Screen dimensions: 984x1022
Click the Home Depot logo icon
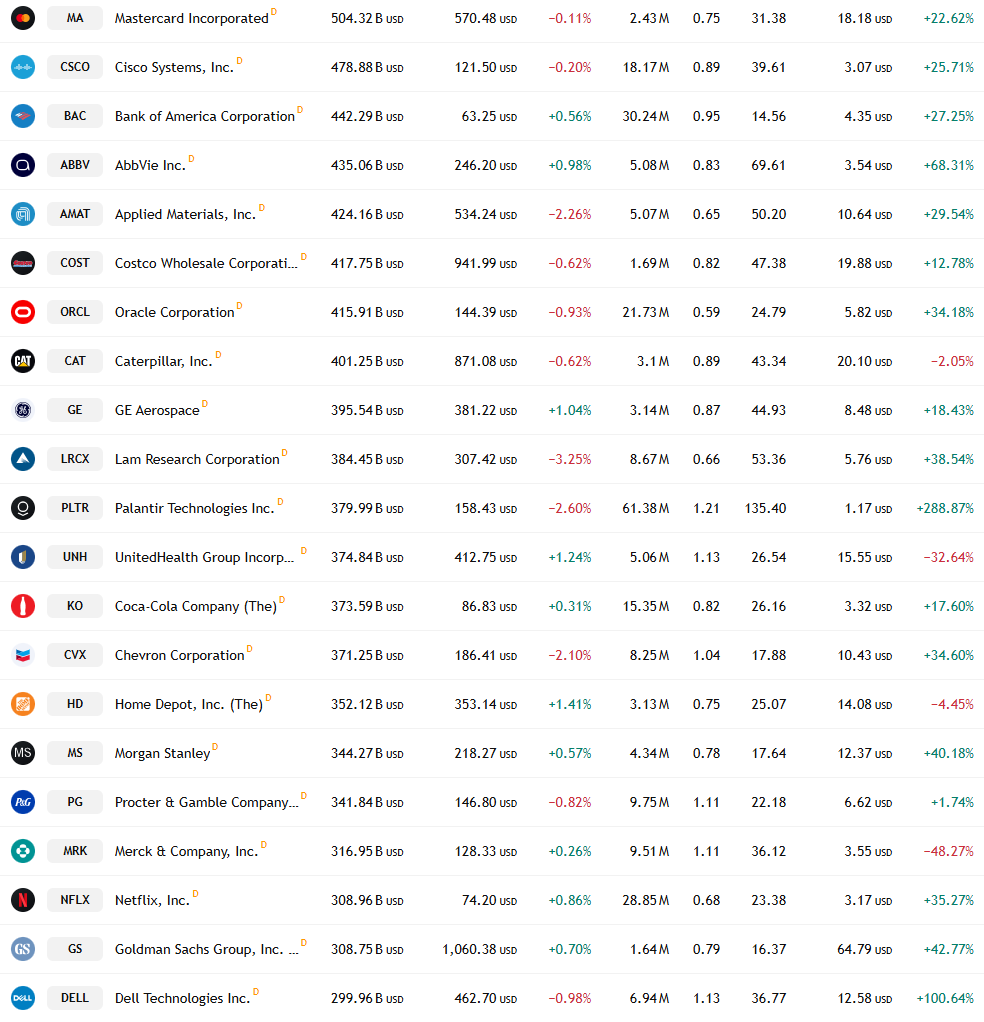point(23,704)
